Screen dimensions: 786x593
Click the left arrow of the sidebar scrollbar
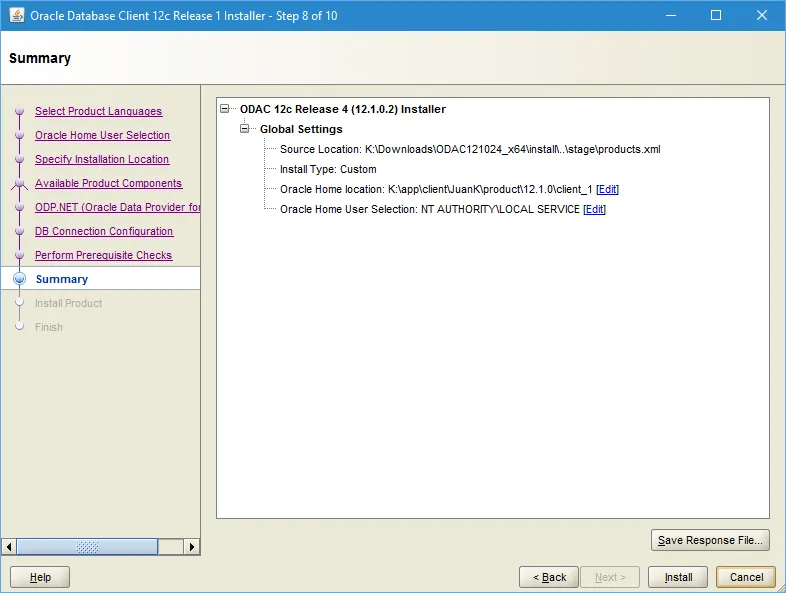tap(9, 546)
